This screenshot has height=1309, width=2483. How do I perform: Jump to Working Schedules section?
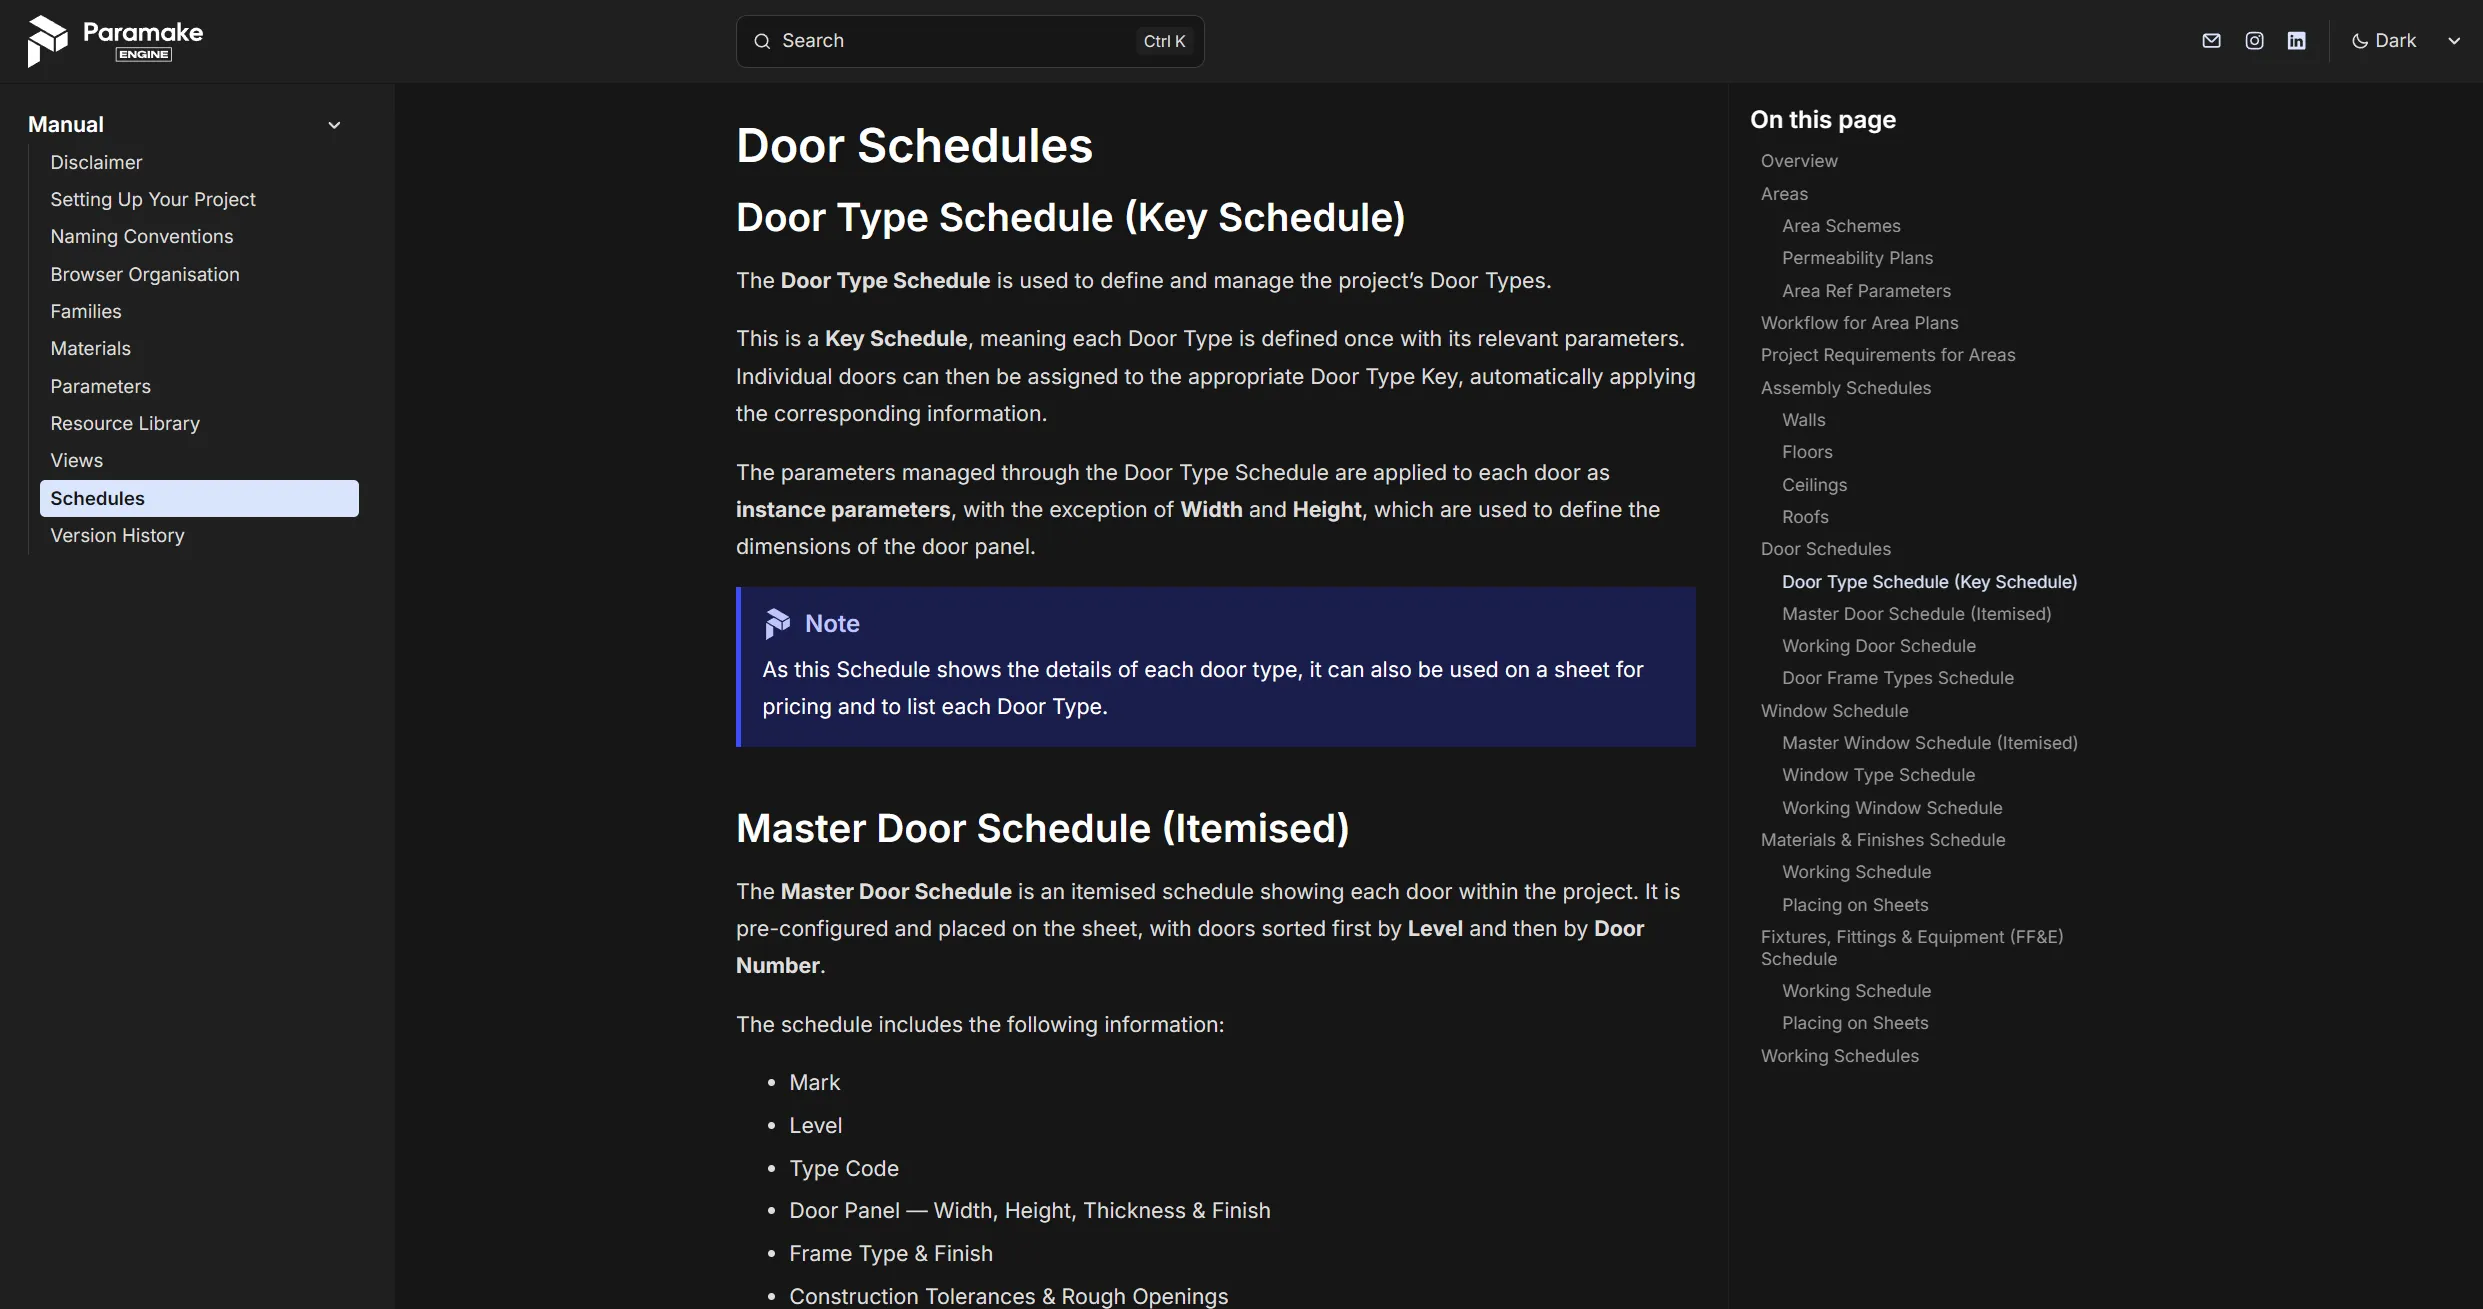tap(1840, 1056)
